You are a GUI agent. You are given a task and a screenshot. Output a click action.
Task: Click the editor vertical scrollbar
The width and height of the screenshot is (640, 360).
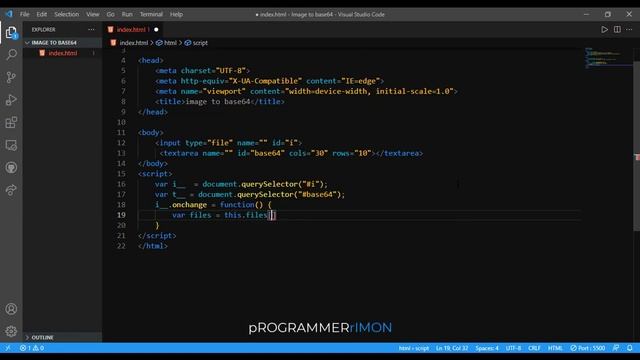coord(636,146)
